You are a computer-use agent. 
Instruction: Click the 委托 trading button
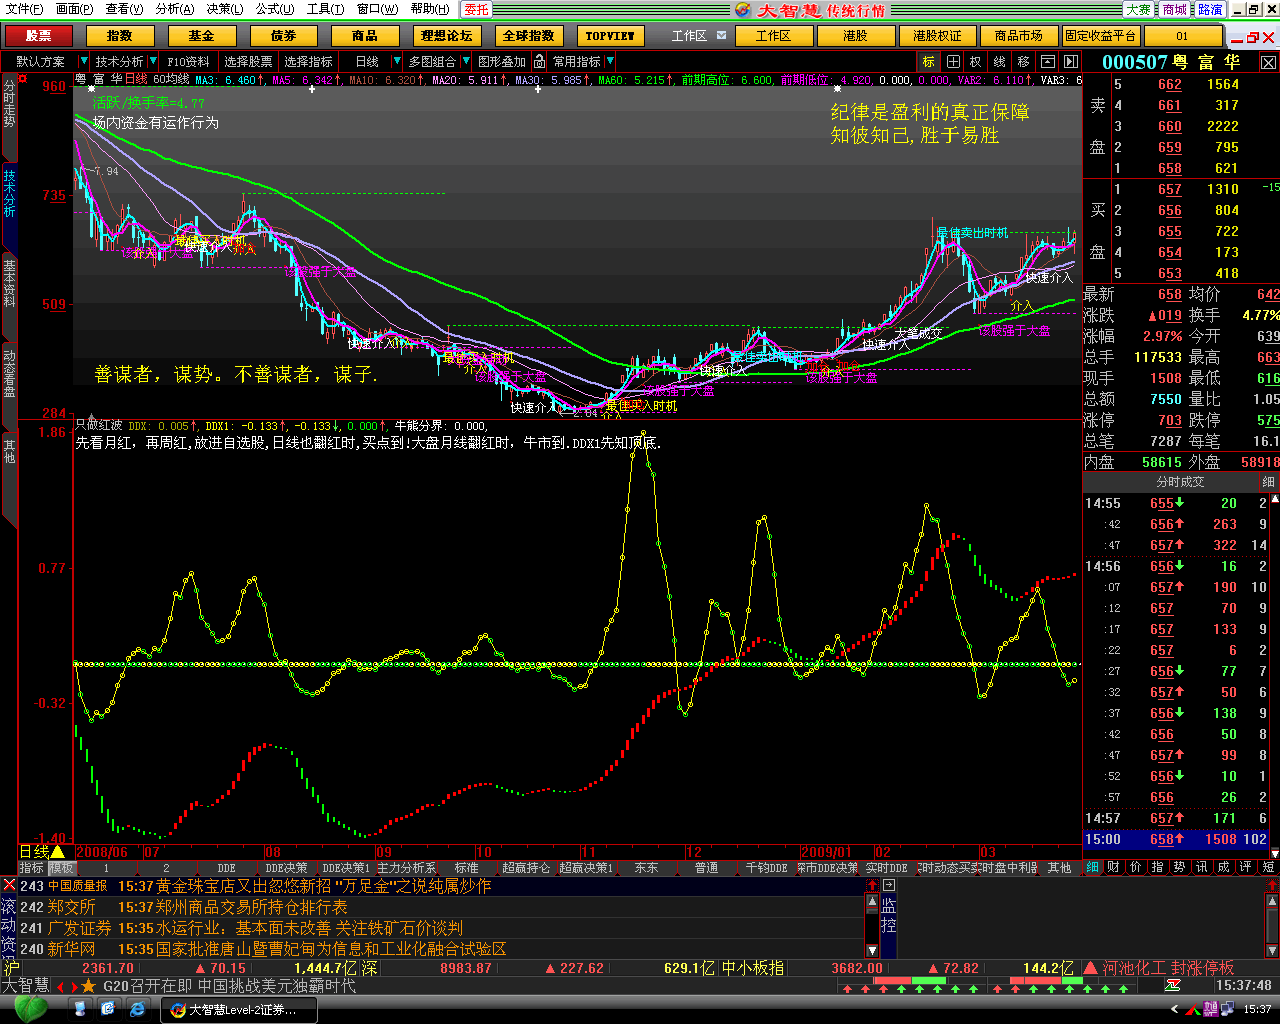(x=476, y=9)
